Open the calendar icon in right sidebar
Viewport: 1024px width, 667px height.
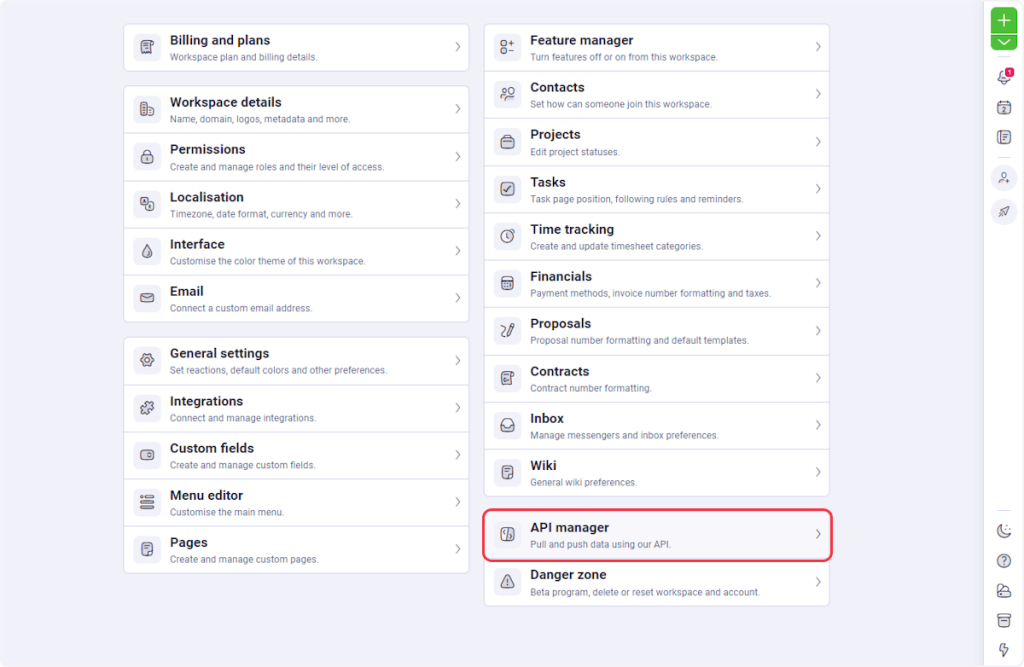coord(1004,108)
